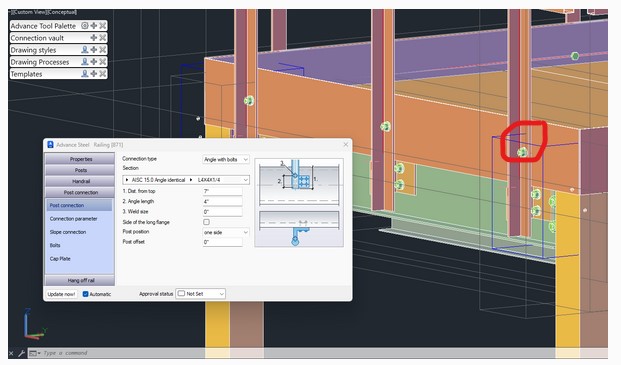Image resolution: width=621 pixels, height=365 pixels.
Task: Click move icon on Drawing Processes
Action: tap(94, 62)
